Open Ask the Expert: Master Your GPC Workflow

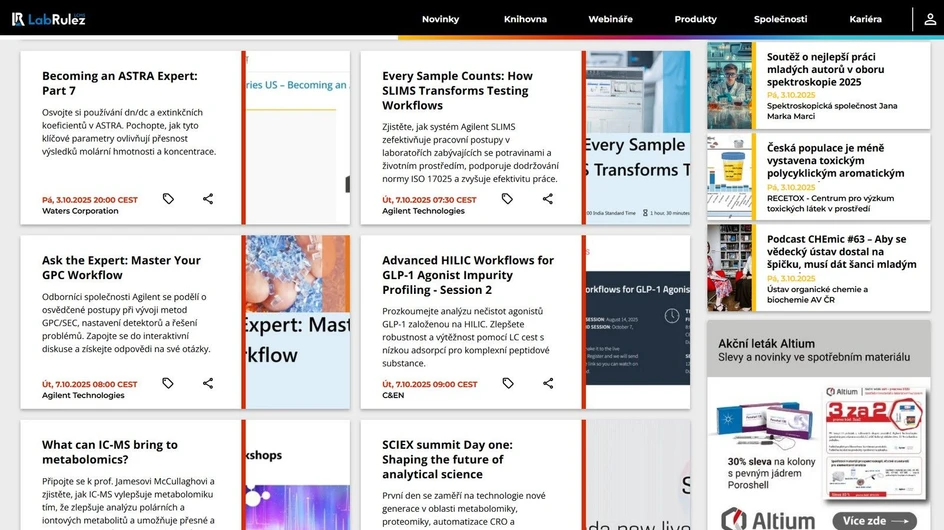coord(121,267)
